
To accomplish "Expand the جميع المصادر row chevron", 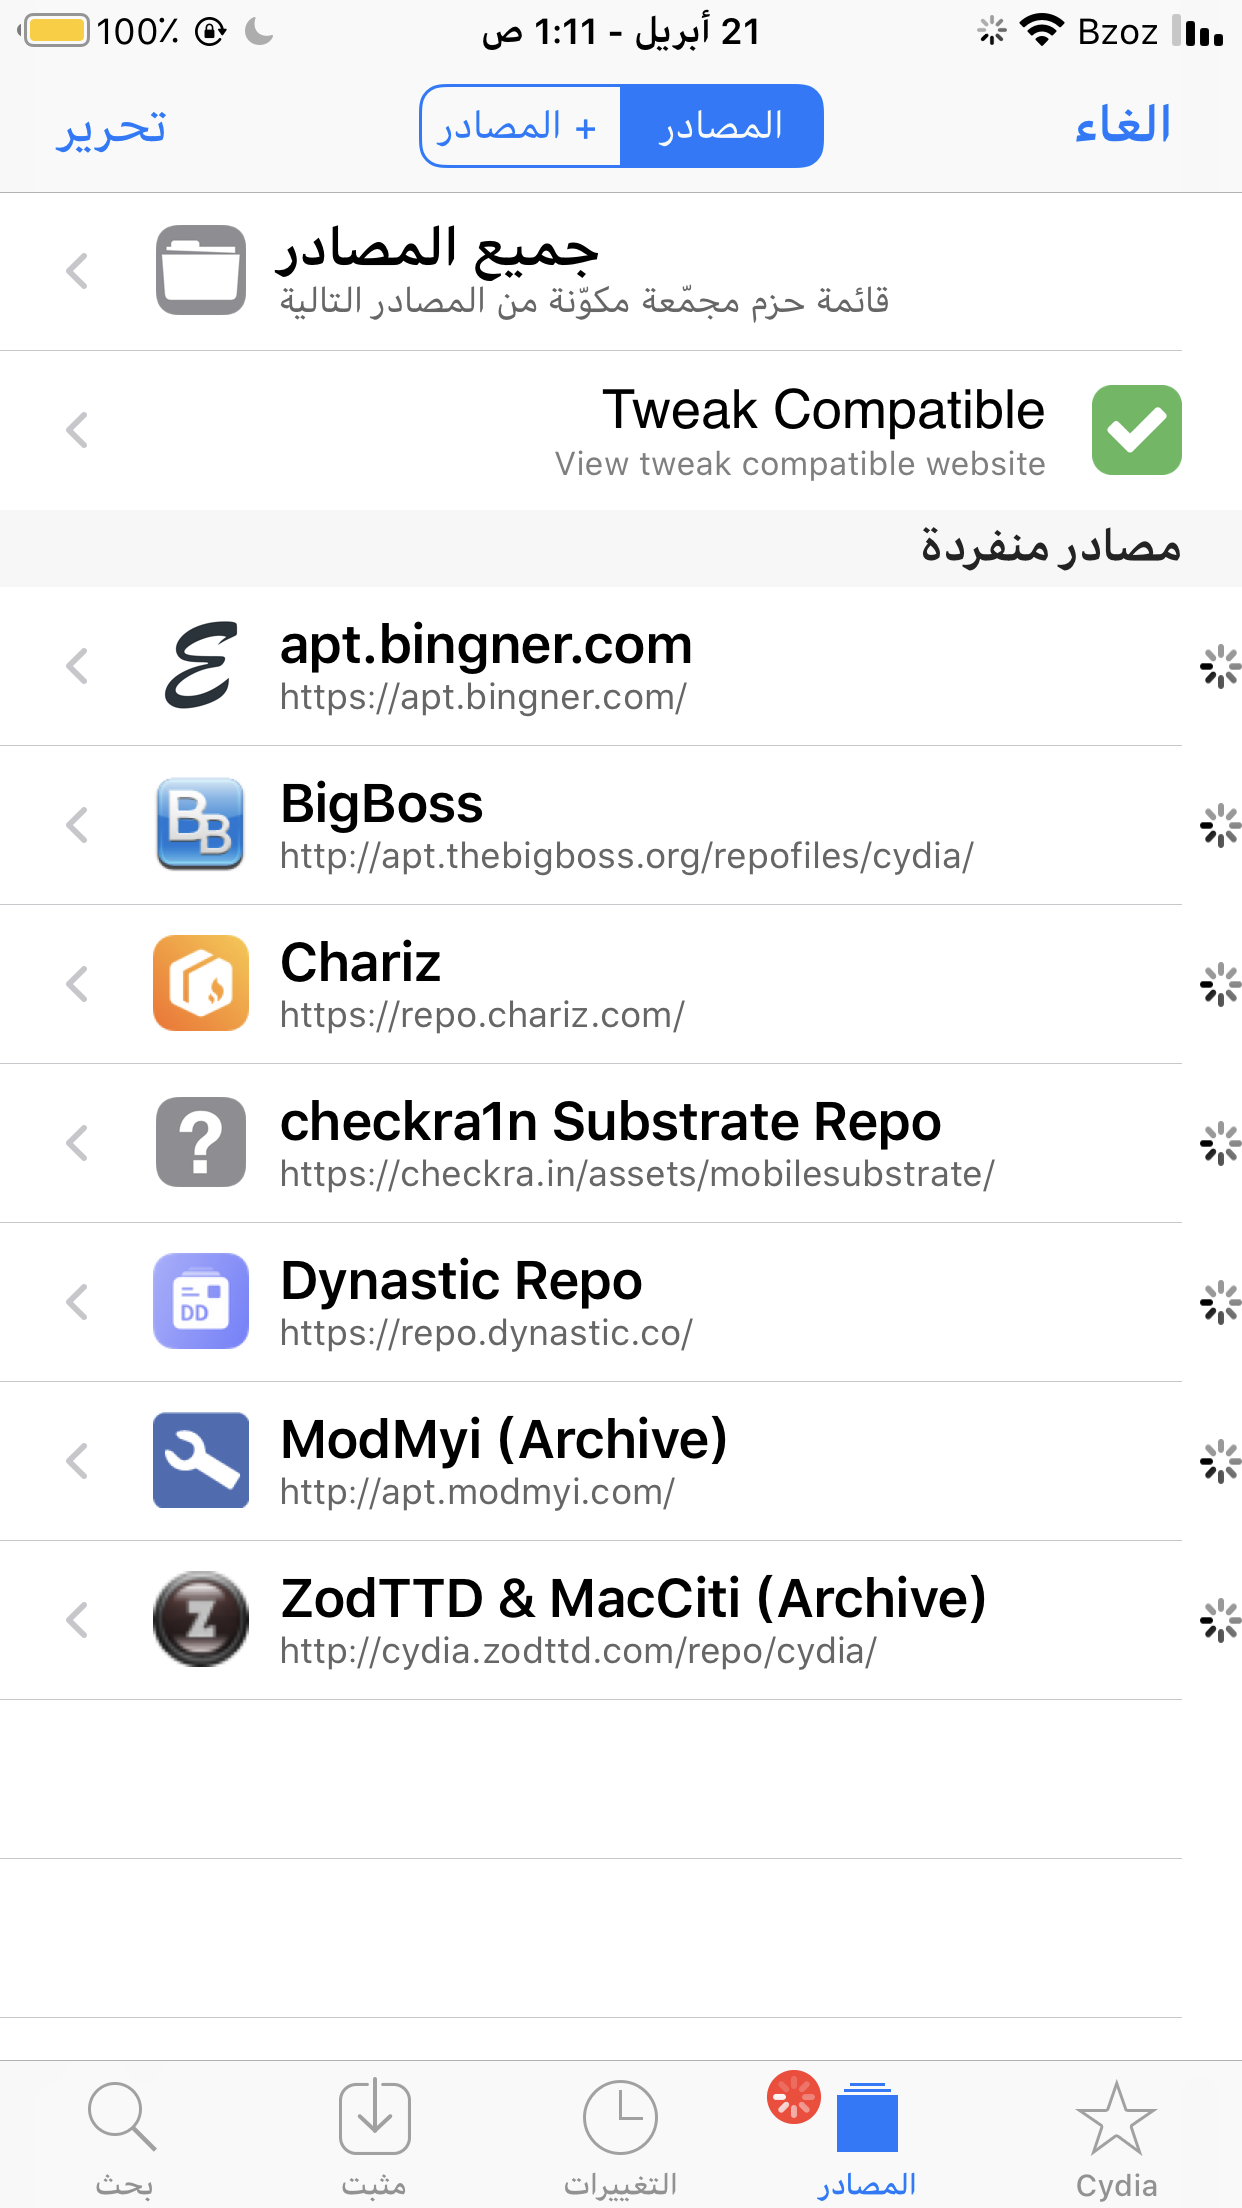I will coord(77,271).
